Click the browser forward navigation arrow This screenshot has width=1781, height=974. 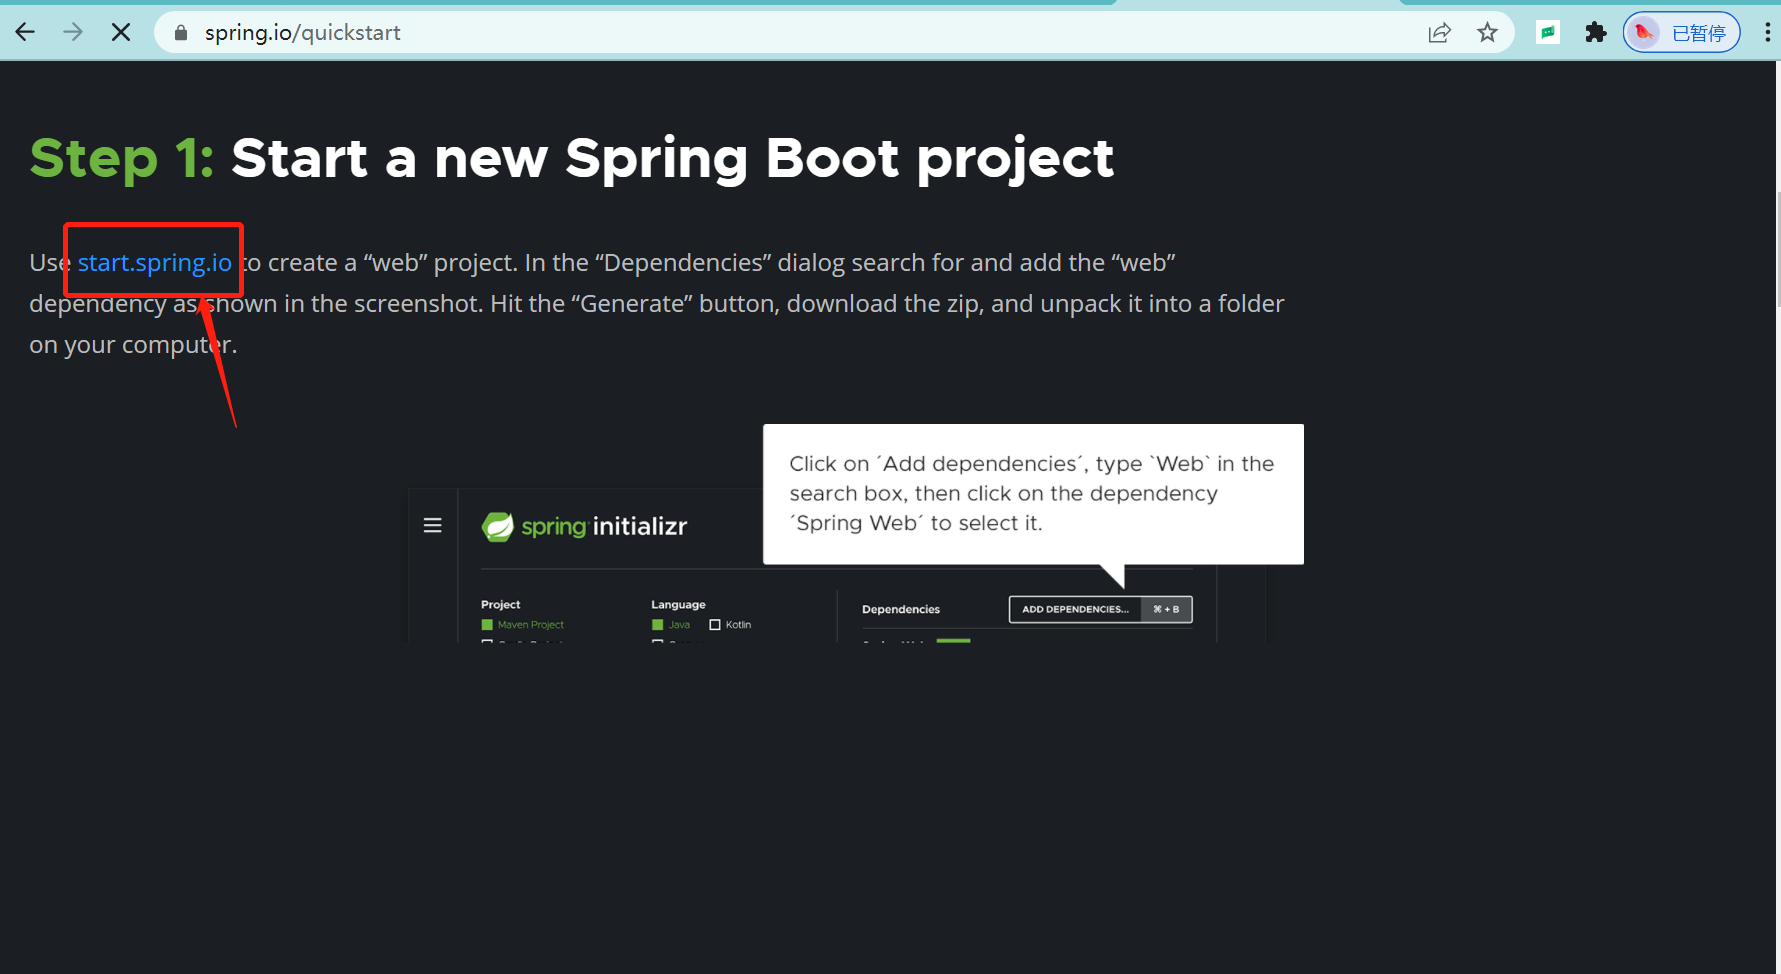(x=72, y=31)
